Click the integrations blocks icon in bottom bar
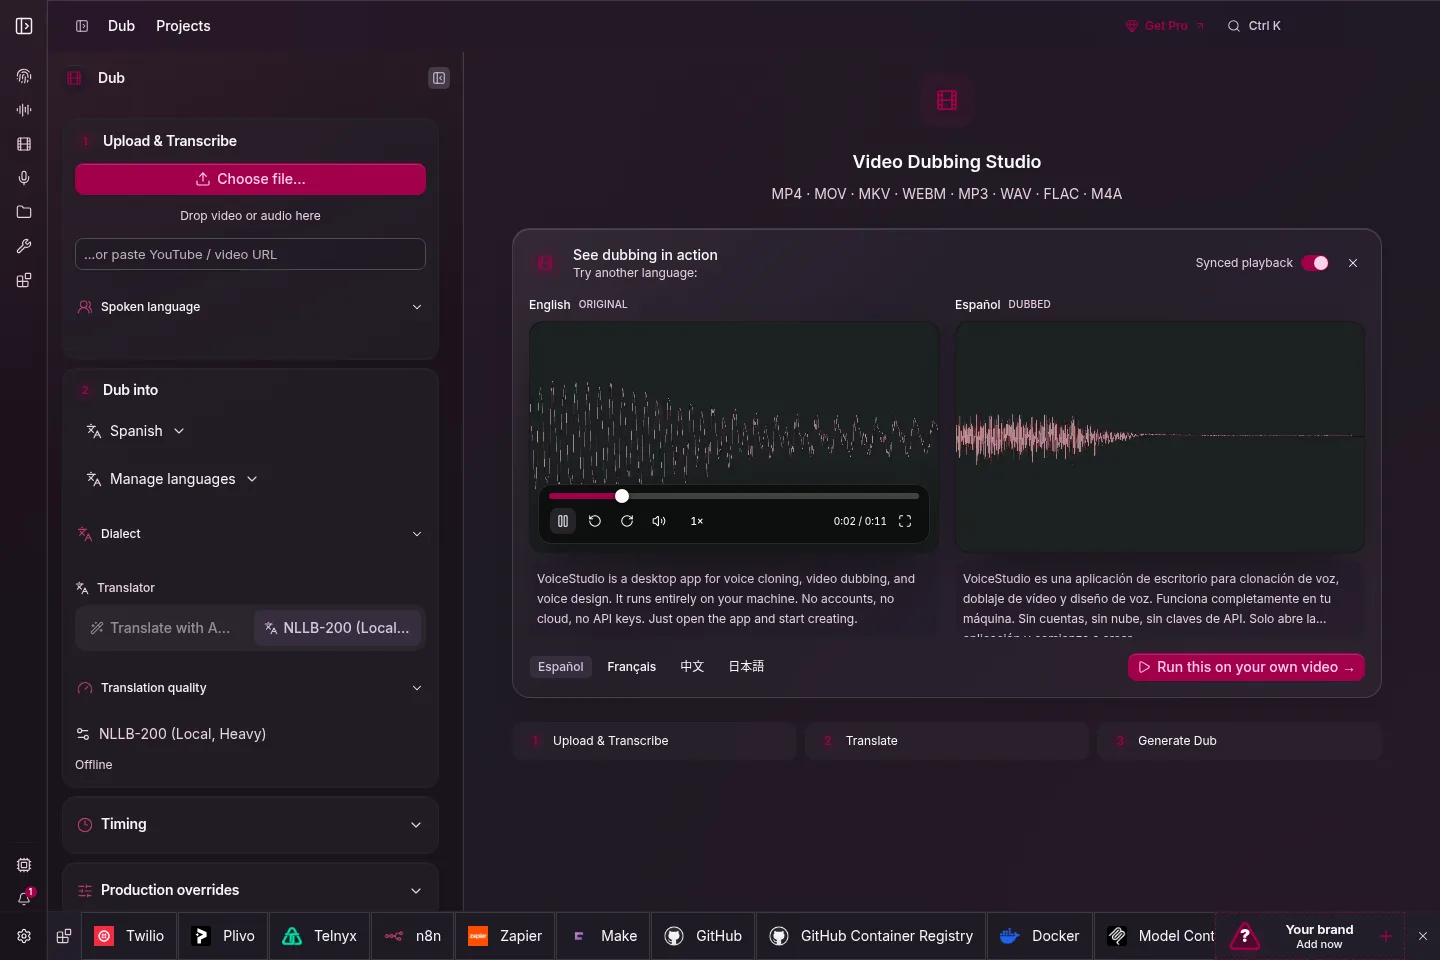The height and width of the screenshot is (960, 1440). pyautogui.click(x=64, y=936)
